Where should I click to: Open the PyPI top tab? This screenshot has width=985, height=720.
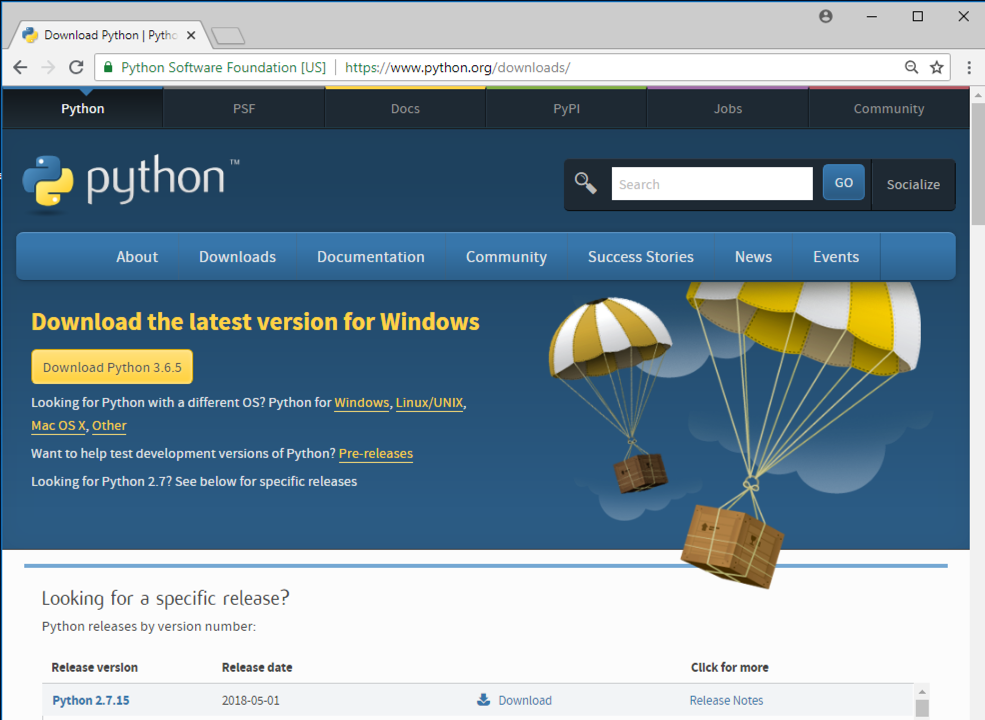click(567, 109)
